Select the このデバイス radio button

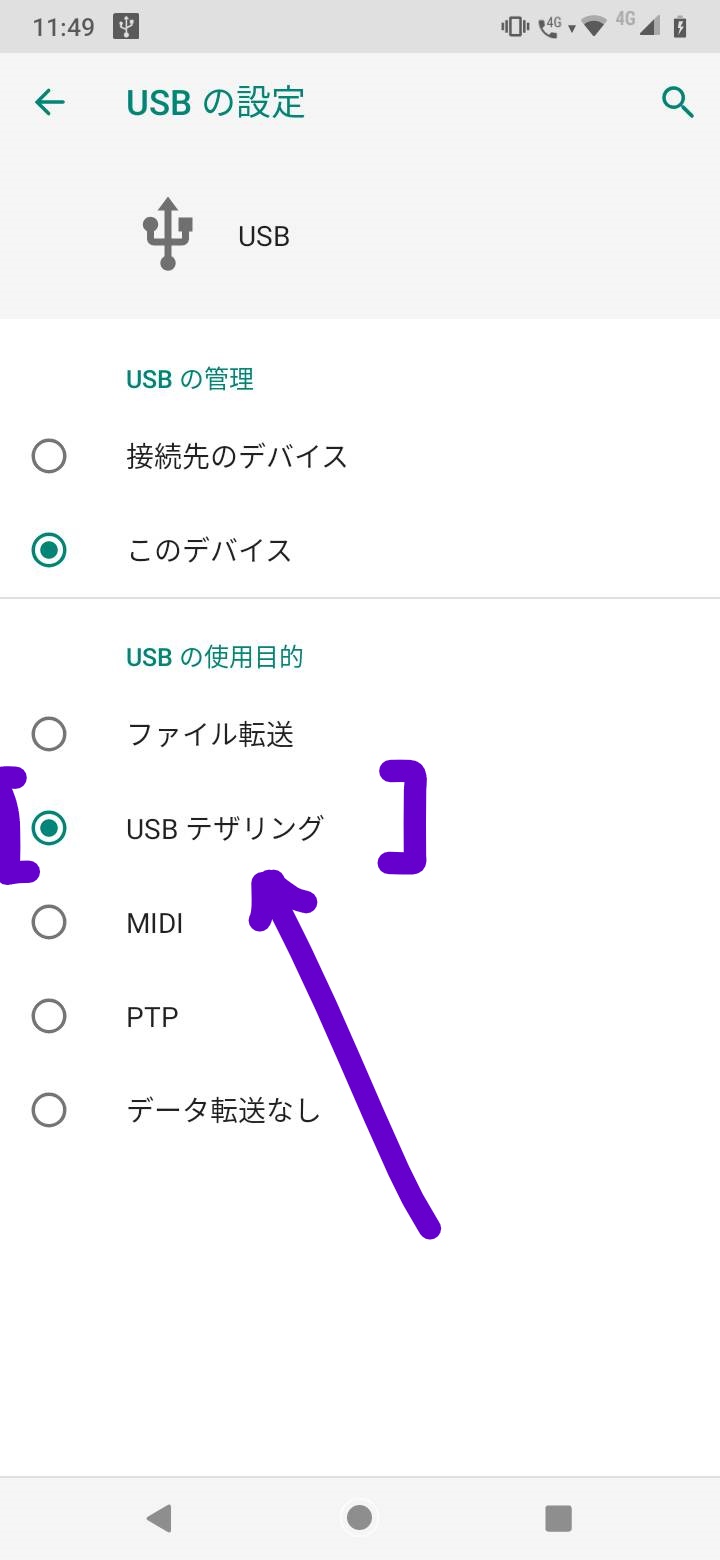[49, 551]
